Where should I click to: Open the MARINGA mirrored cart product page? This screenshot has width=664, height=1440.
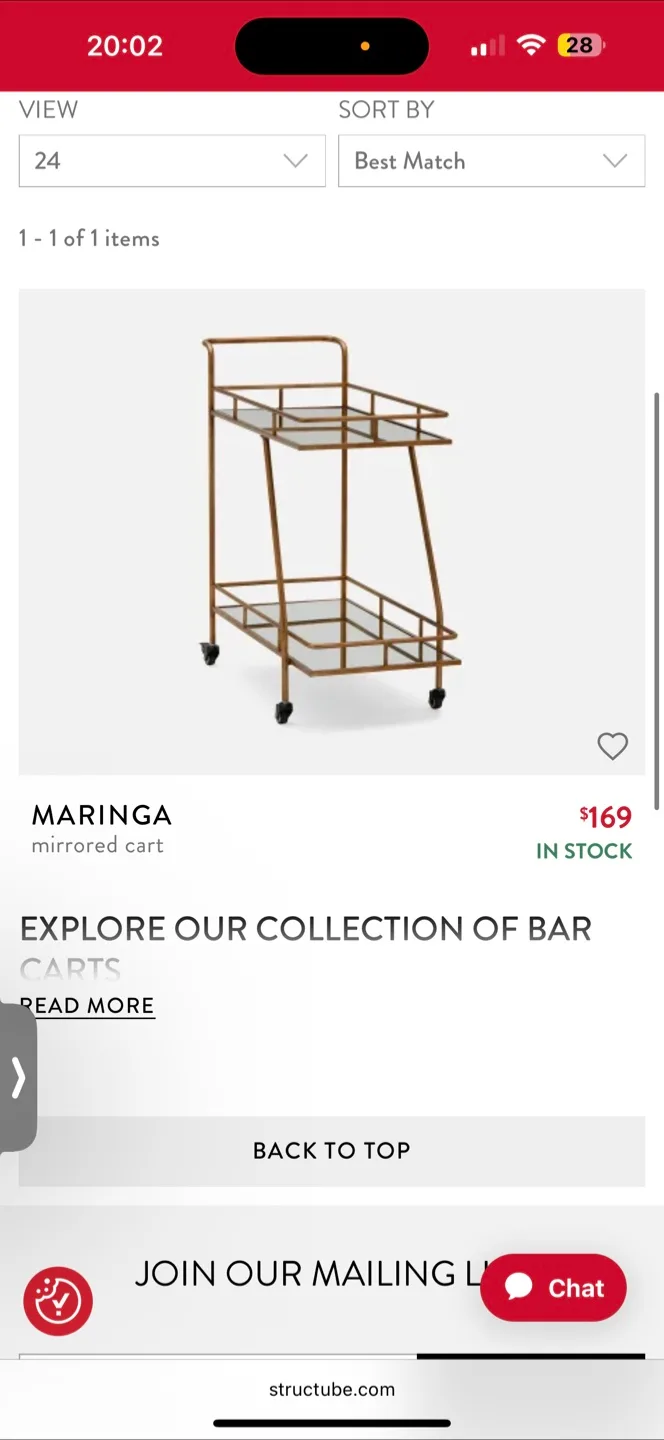click(x=101, y=815)
